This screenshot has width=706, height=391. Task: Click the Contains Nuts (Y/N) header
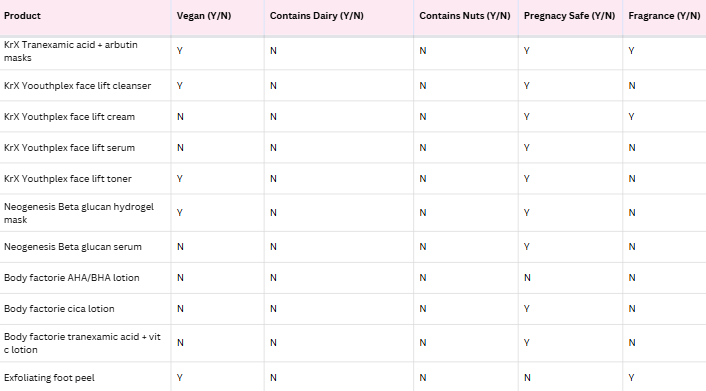click(465, 16)
